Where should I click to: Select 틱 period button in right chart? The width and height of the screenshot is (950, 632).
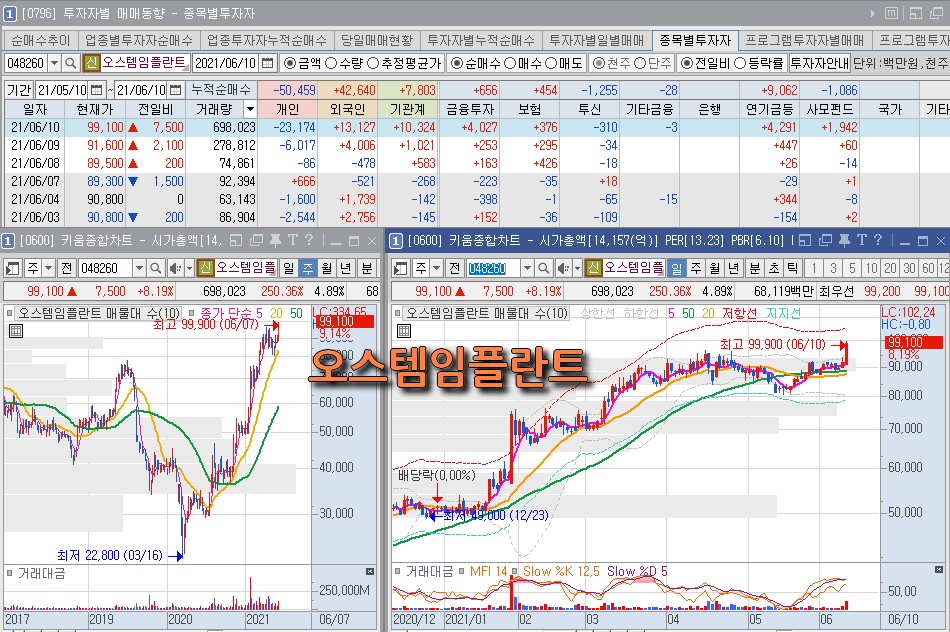click(792, 268)
